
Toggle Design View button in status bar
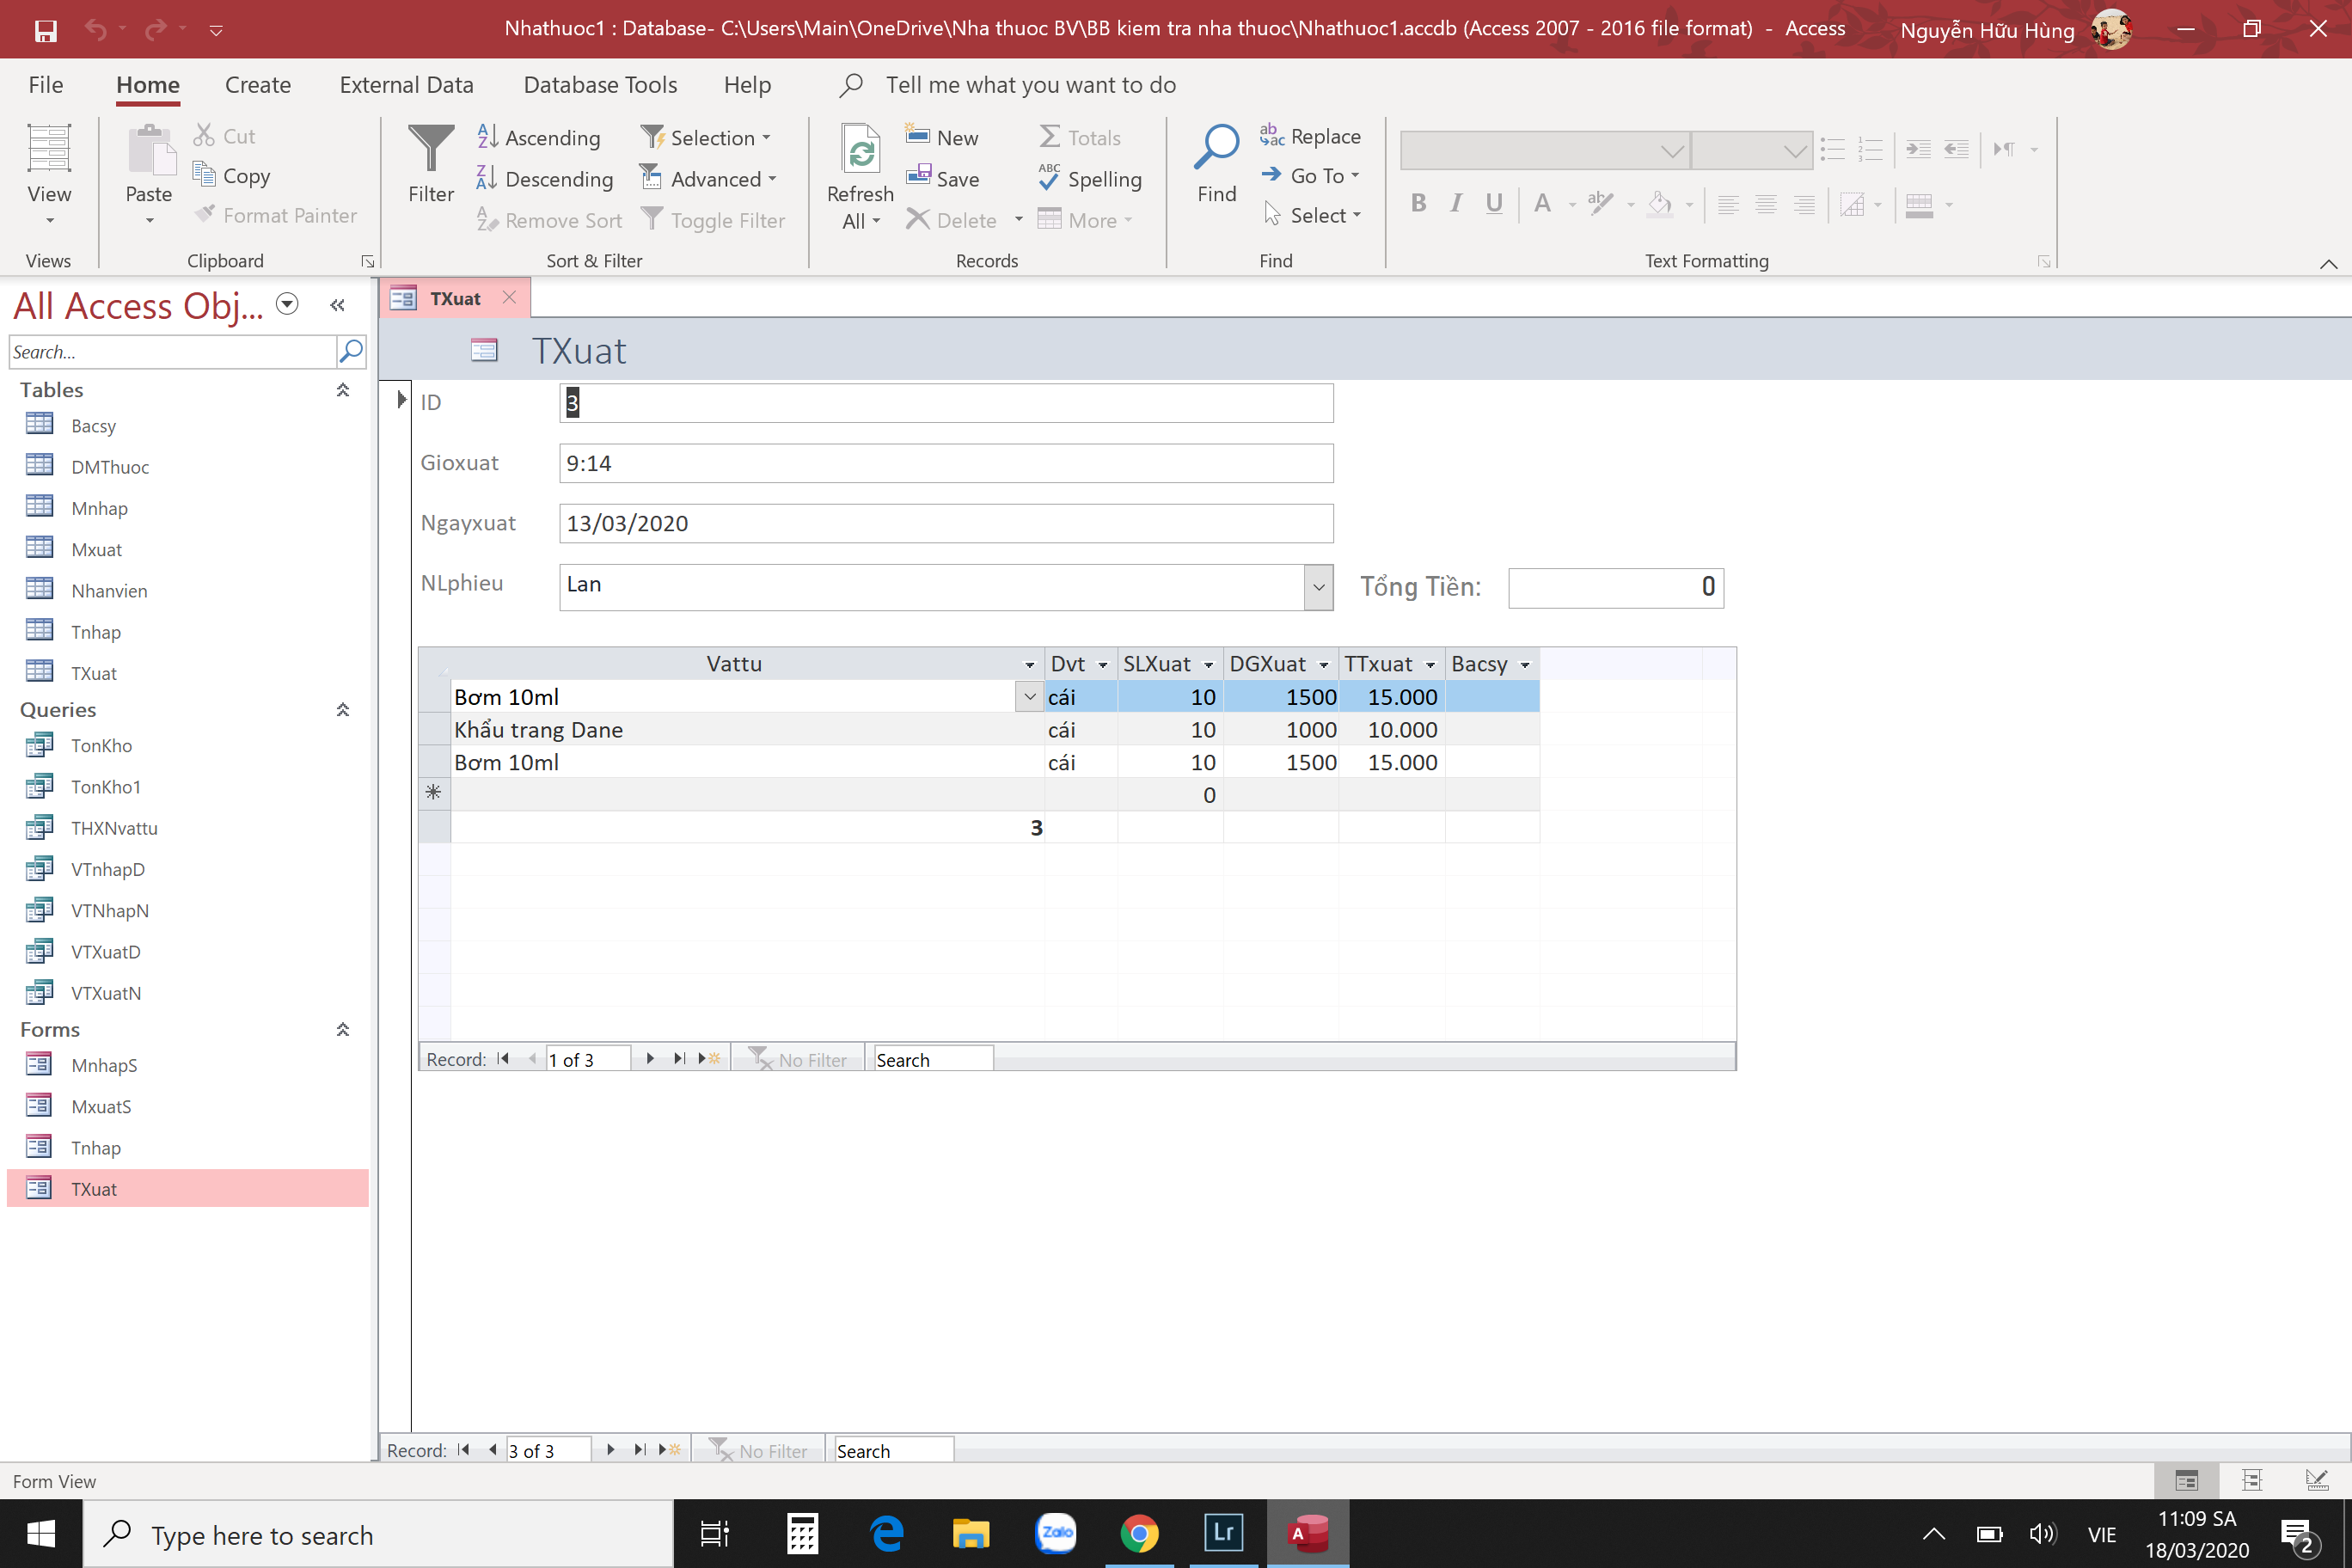tap(2316, 1481)
